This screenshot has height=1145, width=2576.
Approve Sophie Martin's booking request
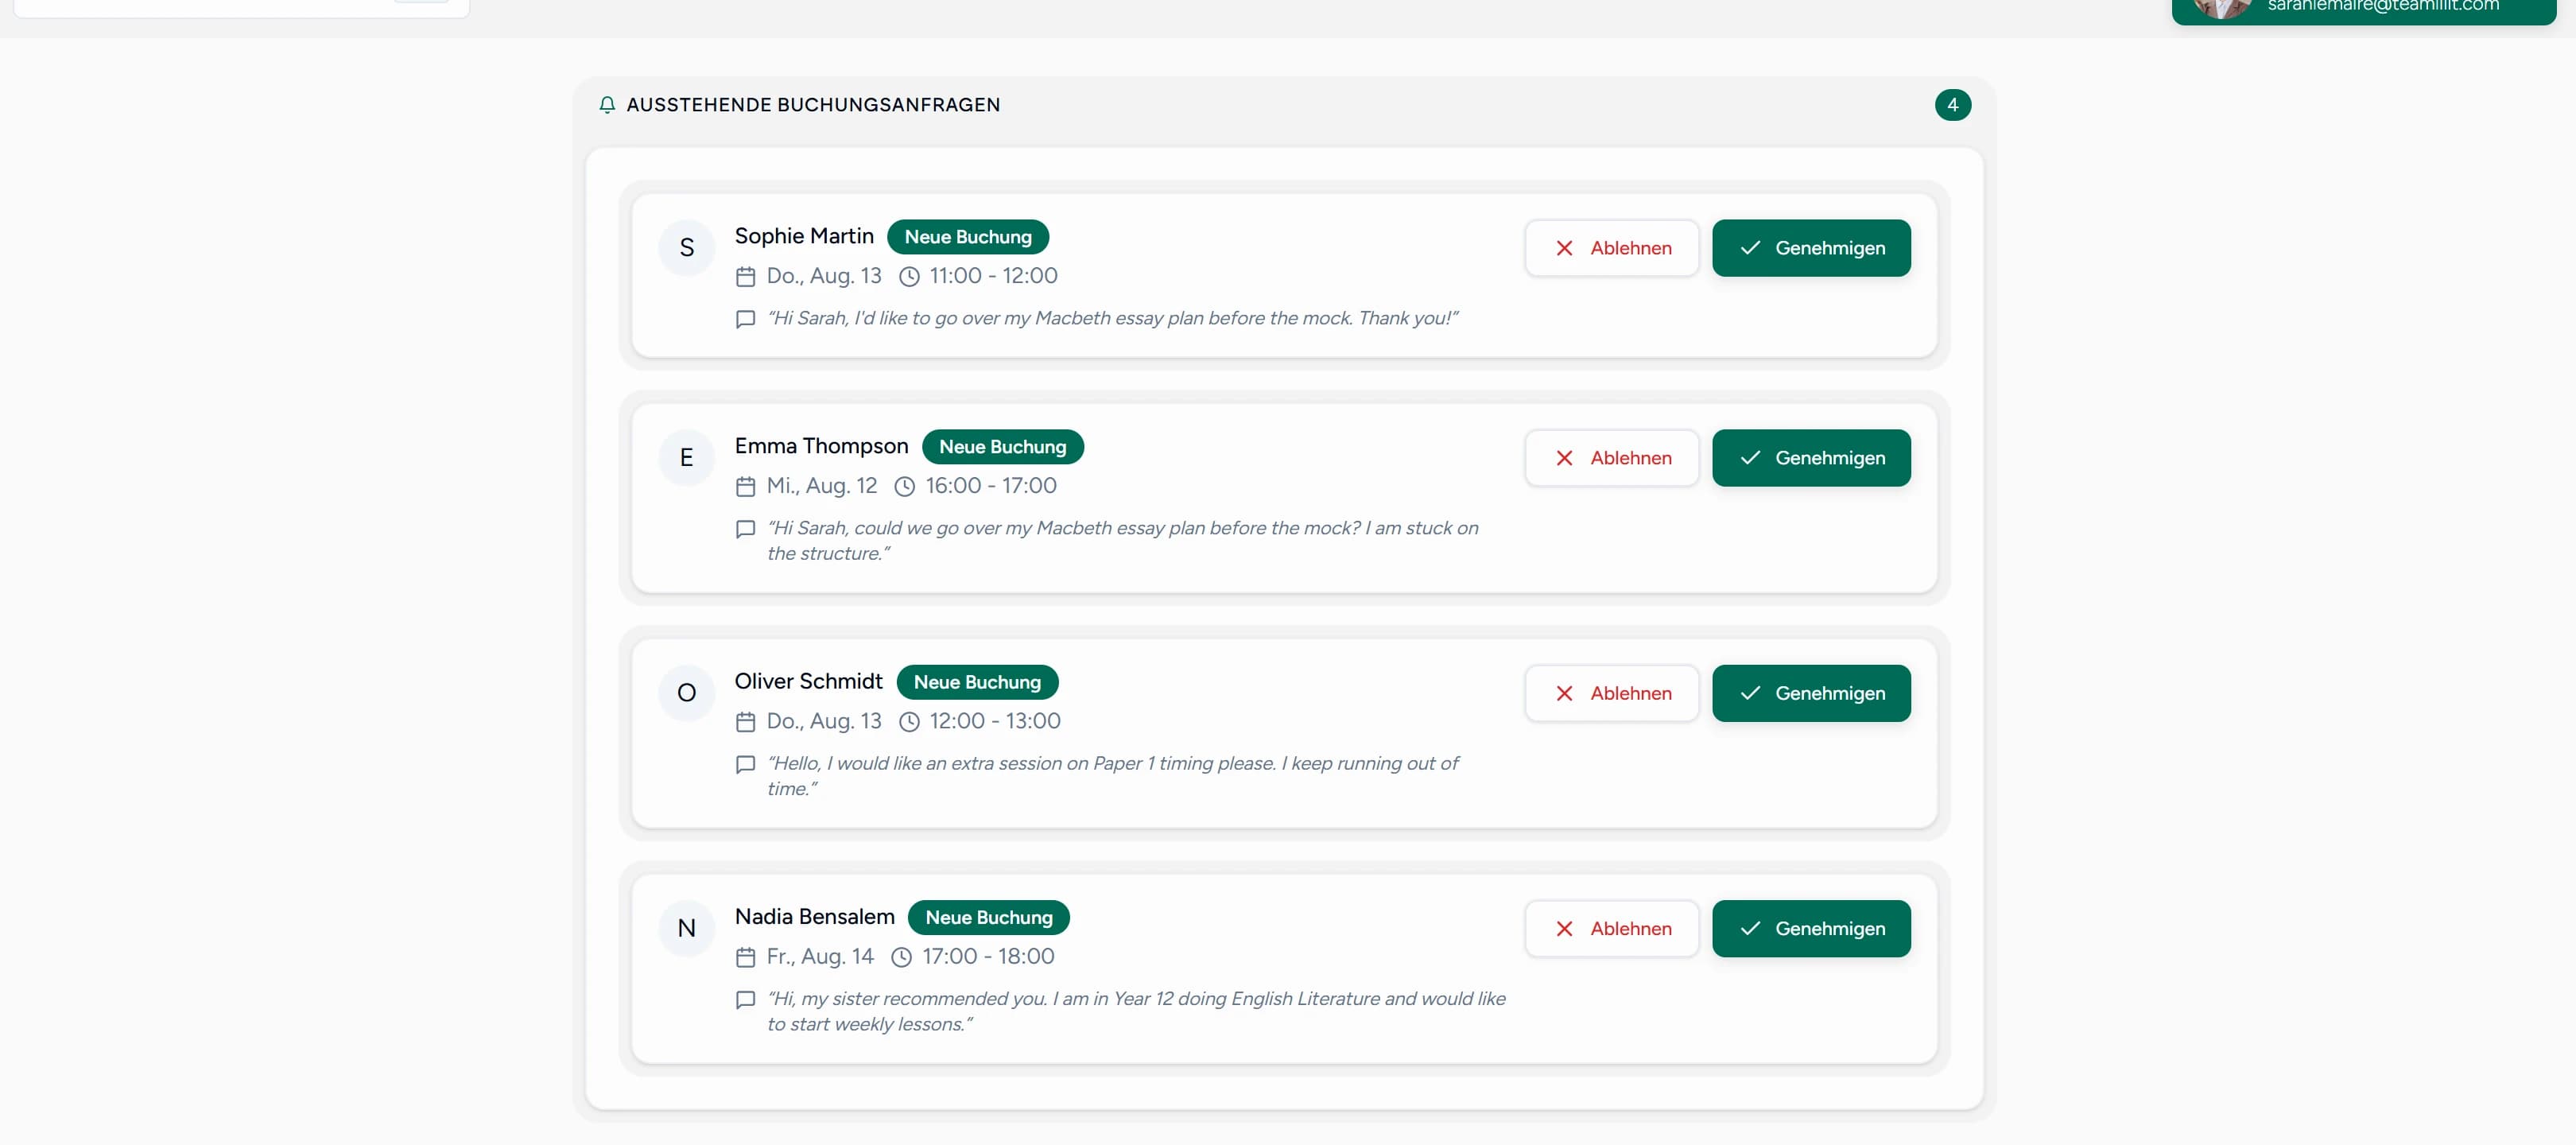(x=1811, y=248)
